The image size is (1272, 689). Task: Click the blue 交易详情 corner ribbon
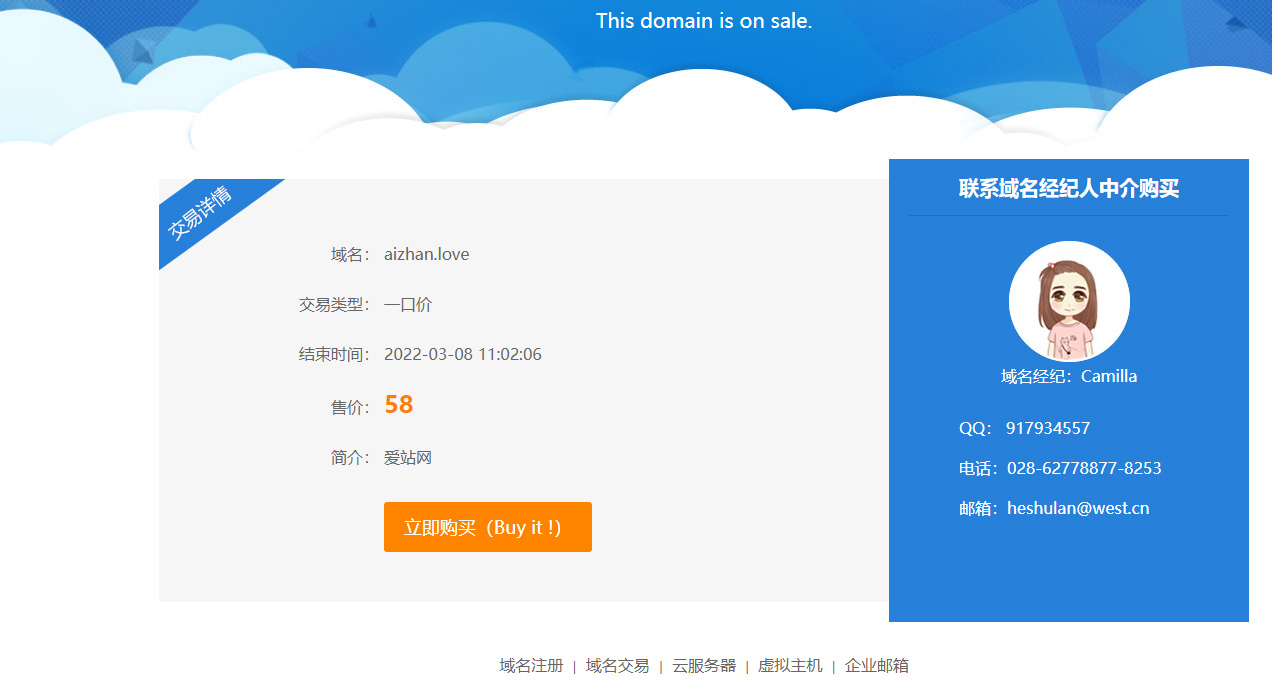click(x=203, y=212)
